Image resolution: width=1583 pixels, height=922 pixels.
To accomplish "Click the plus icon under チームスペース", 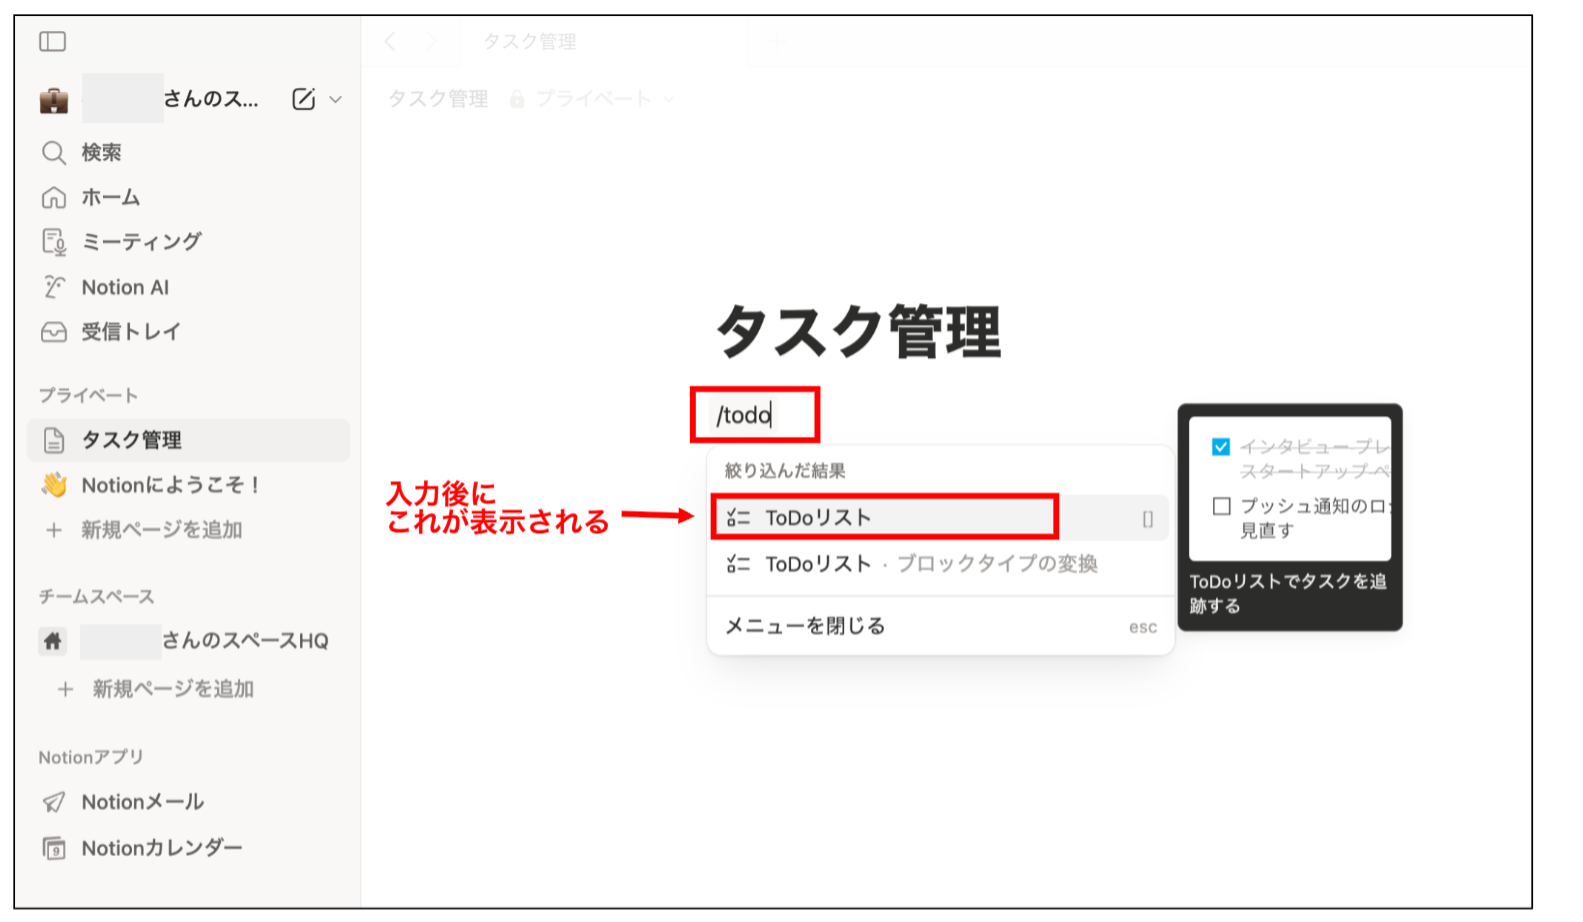I will (65, 689).
